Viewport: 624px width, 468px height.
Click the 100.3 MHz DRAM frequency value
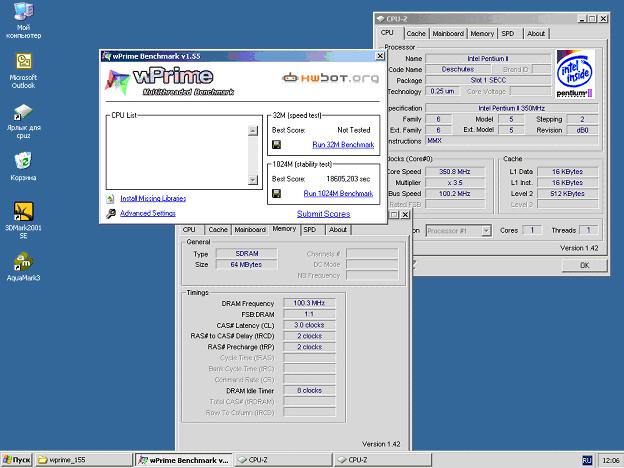pyautogui.click(x=309, y=303)
